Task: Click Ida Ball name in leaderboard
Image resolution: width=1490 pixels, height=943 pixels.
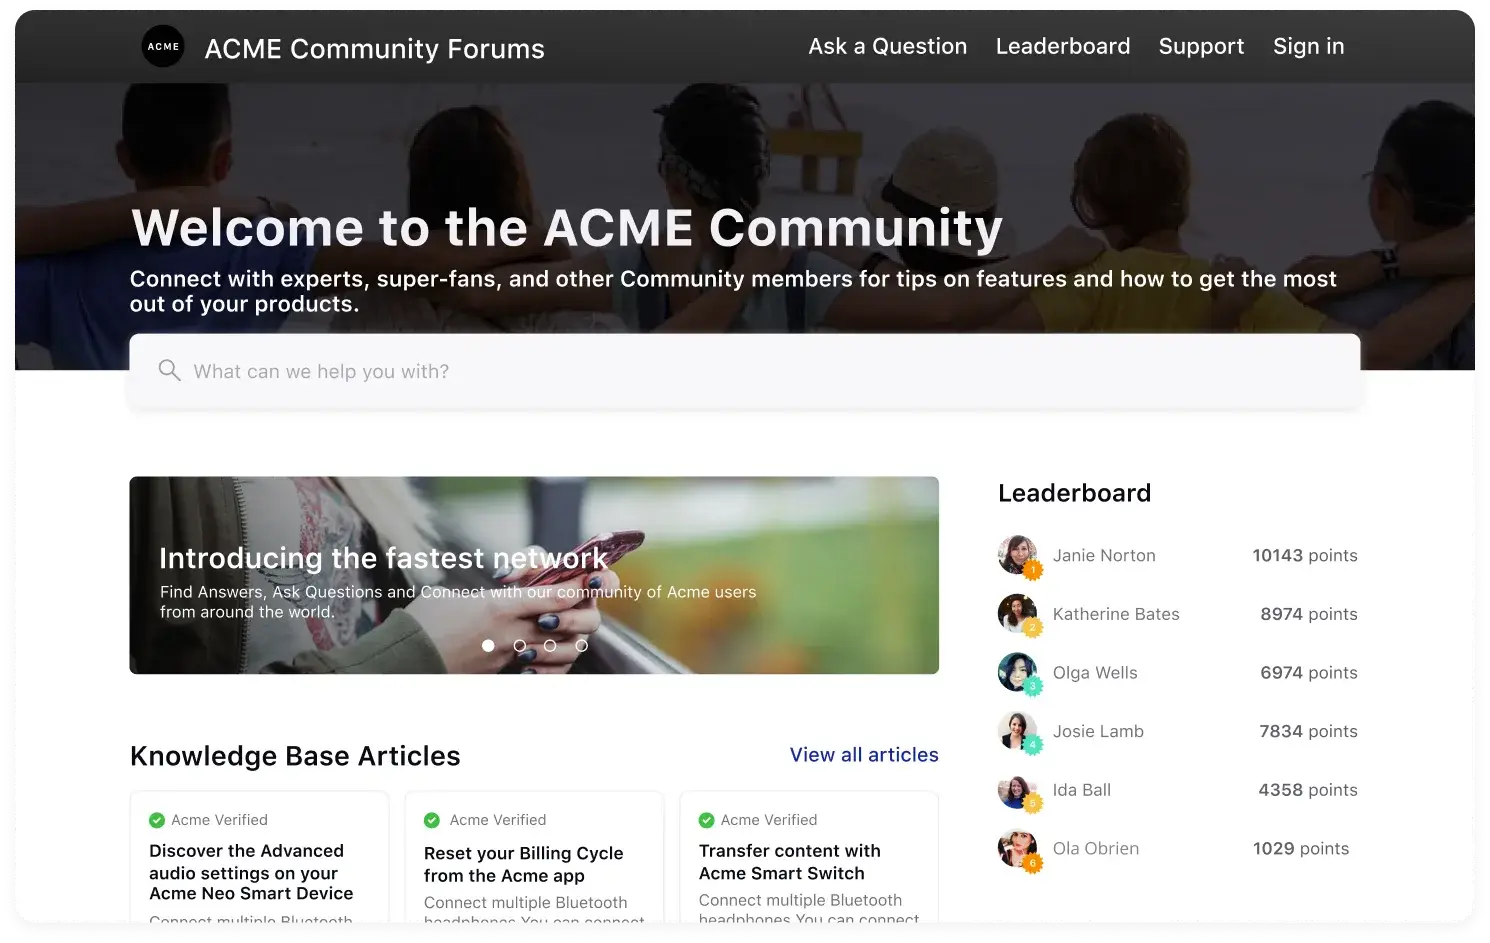Action: 1081,790
